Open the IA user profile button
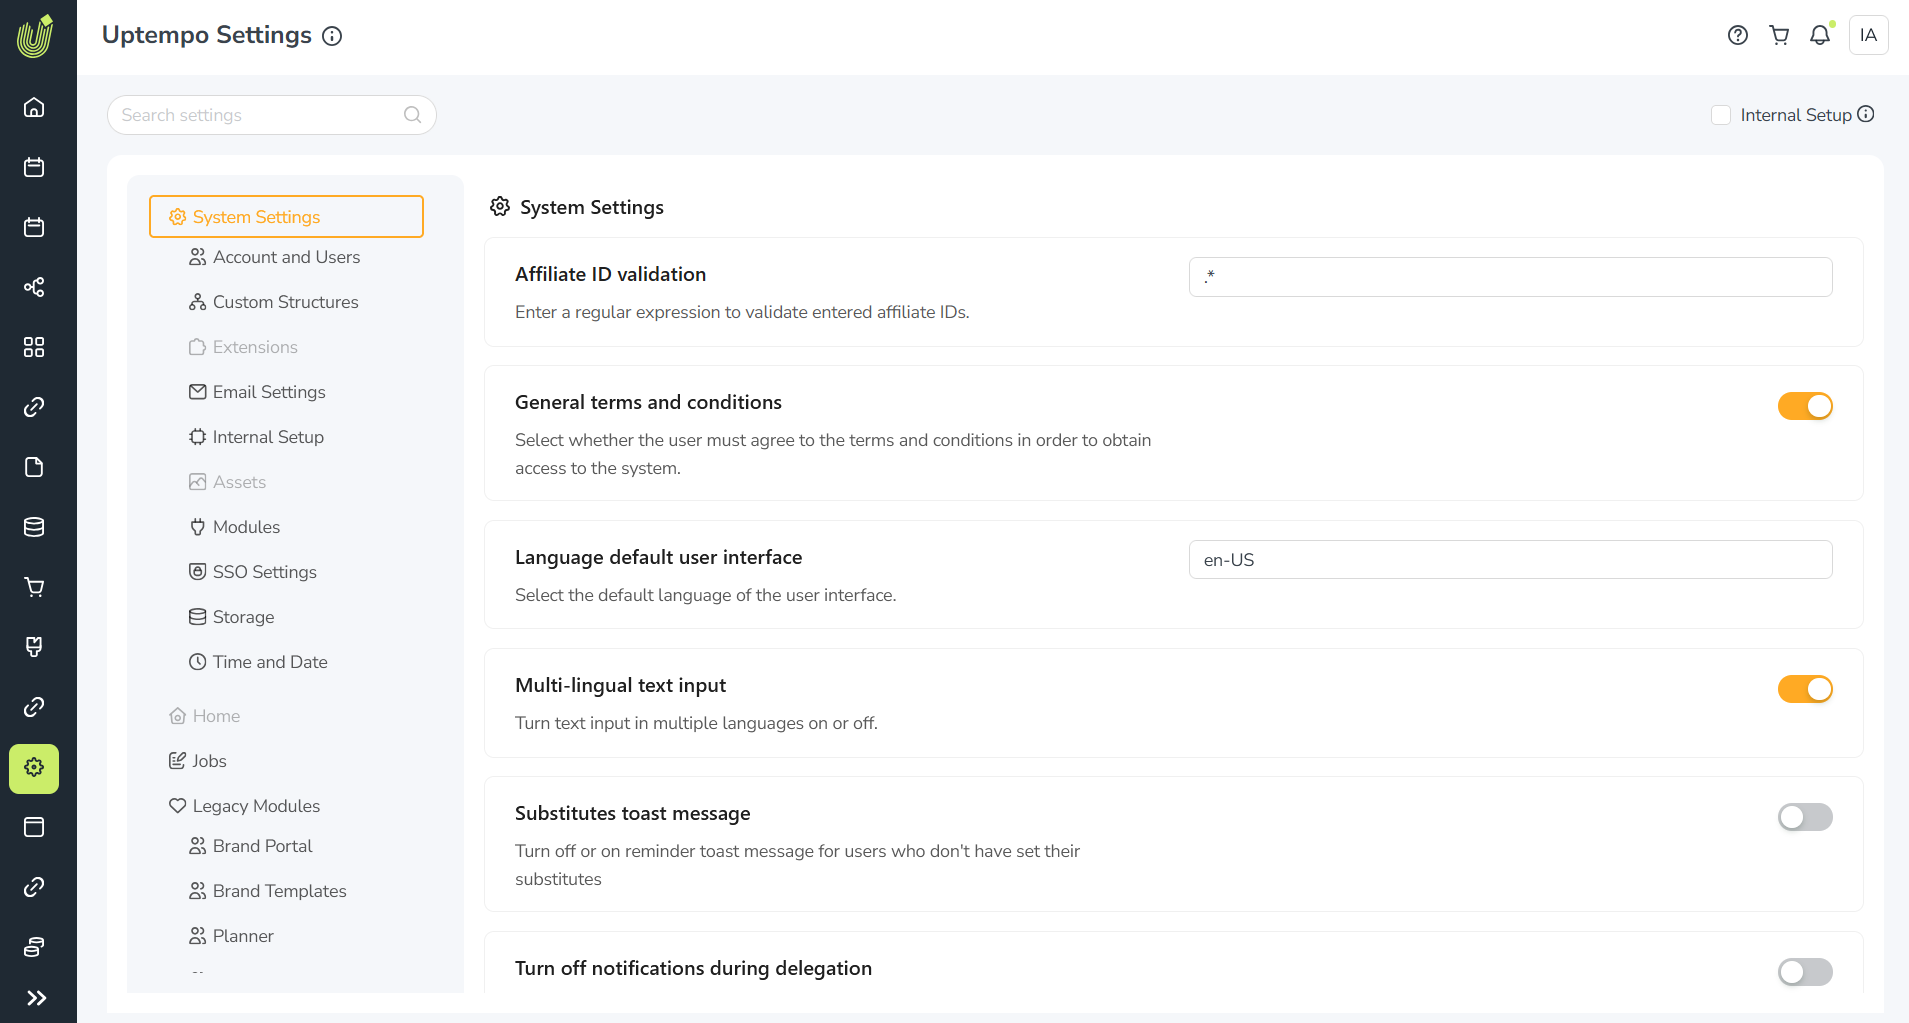Screen dimensions: 1909x1023 (1868, 35)
